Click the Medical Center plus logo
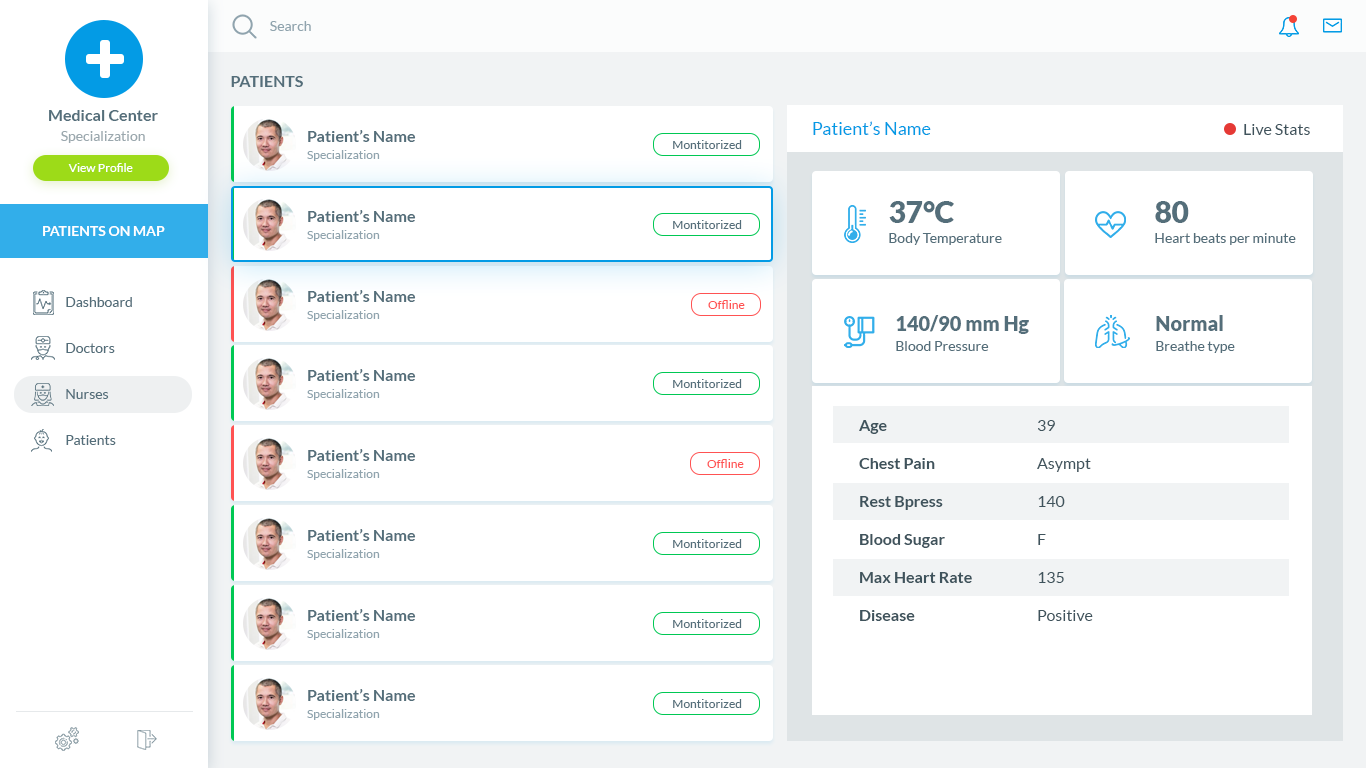The height and width of the screenshot is (768, 1366). point(104,59)
